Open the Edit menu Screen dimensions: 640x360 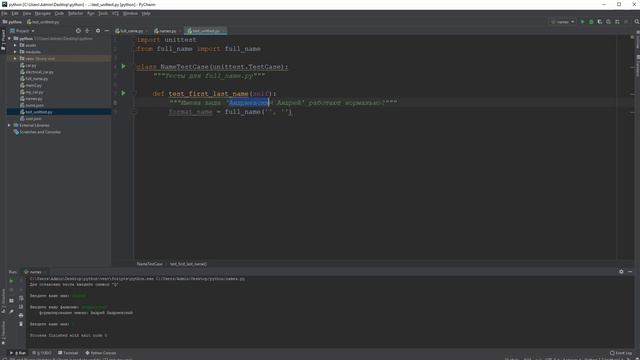coord(15,13)
